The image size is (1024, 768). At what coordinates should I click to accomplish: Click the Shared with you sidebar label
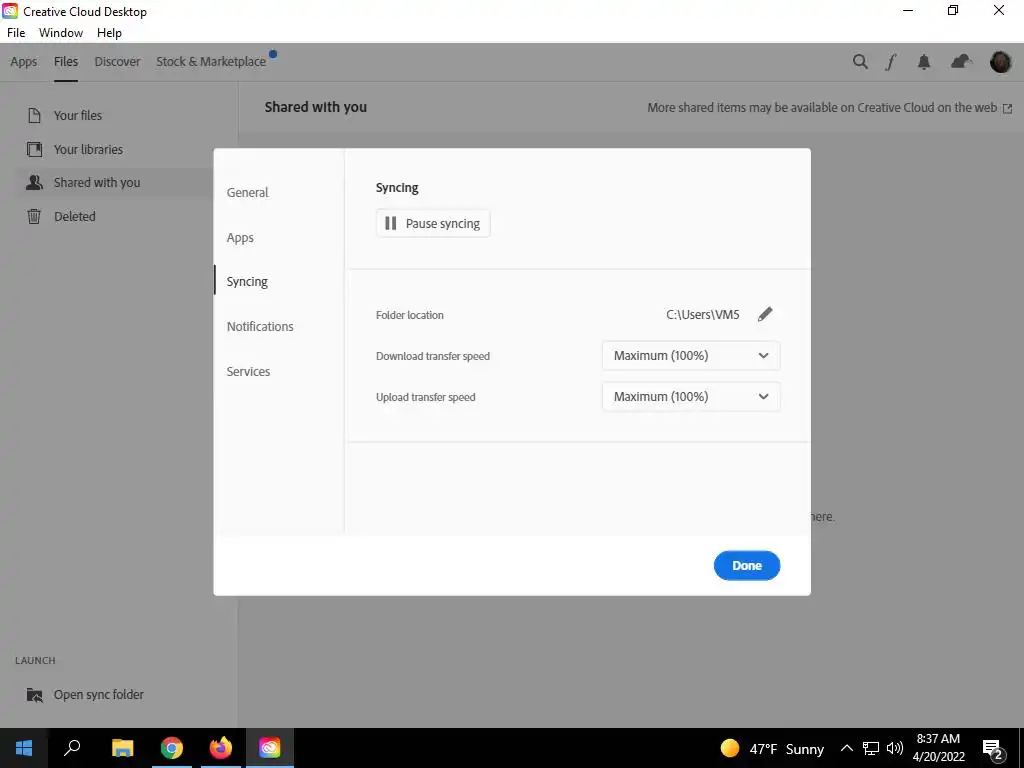(97, 183)
